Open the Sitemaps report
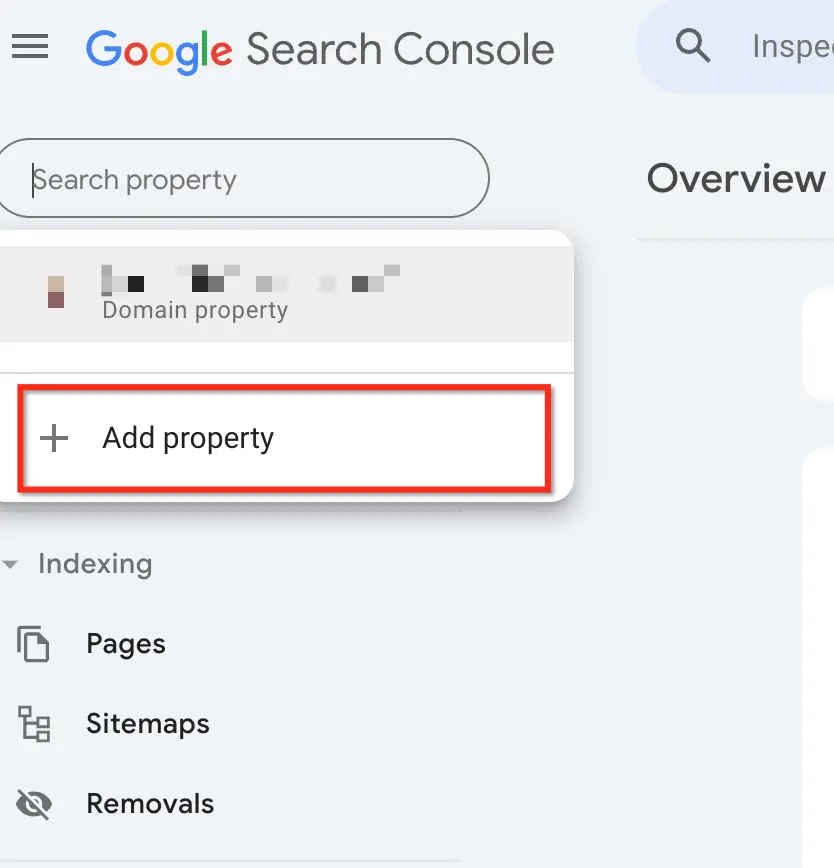Viewport: 834px width, 868px height. (148, 724)
